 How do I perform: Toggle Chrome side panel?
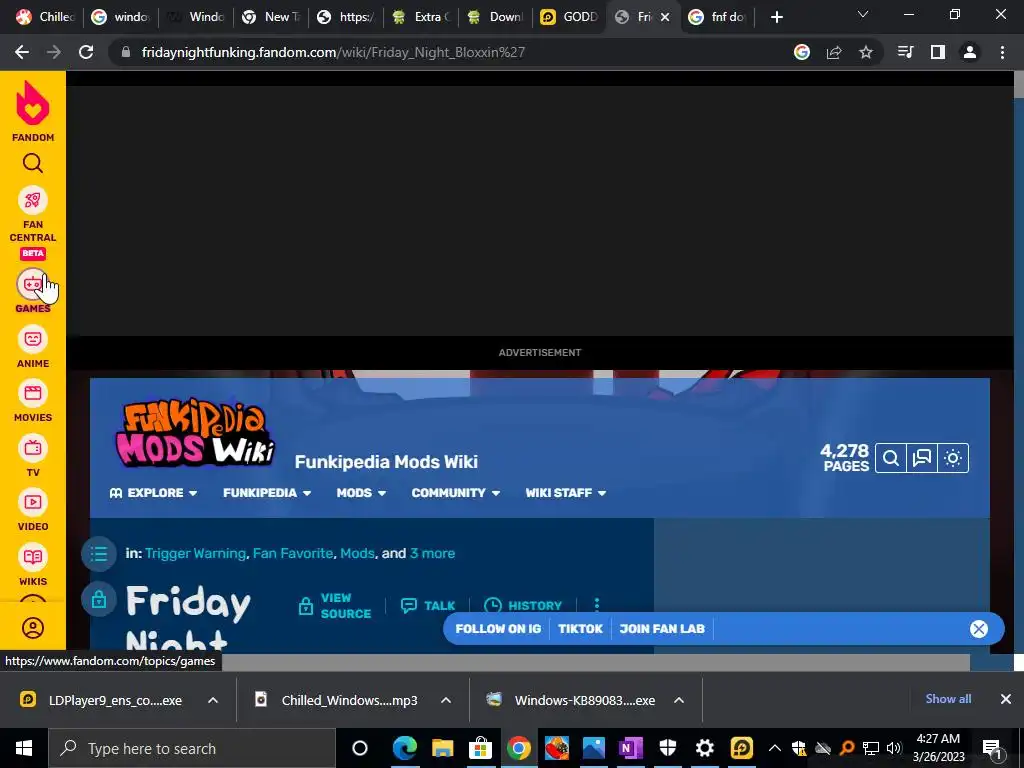point(938,52)
